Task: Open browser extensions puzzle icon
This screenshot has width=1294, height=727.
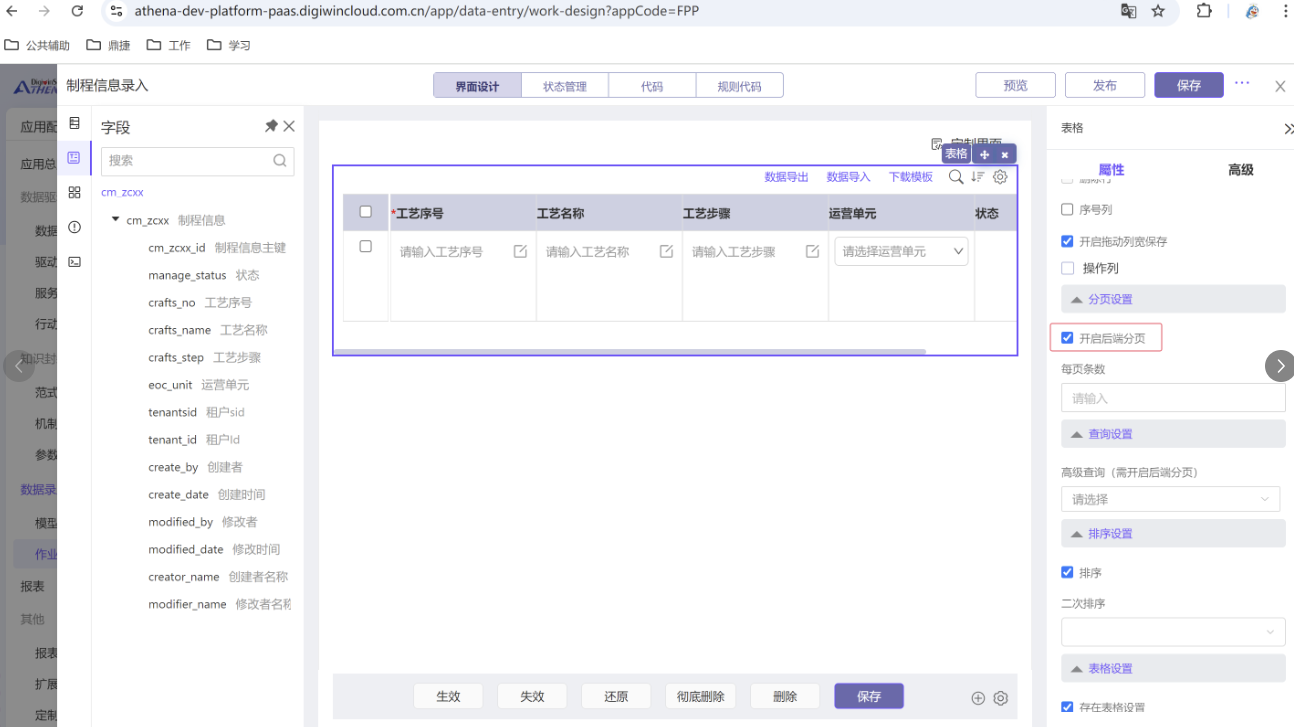Action: click(1204, 11)
